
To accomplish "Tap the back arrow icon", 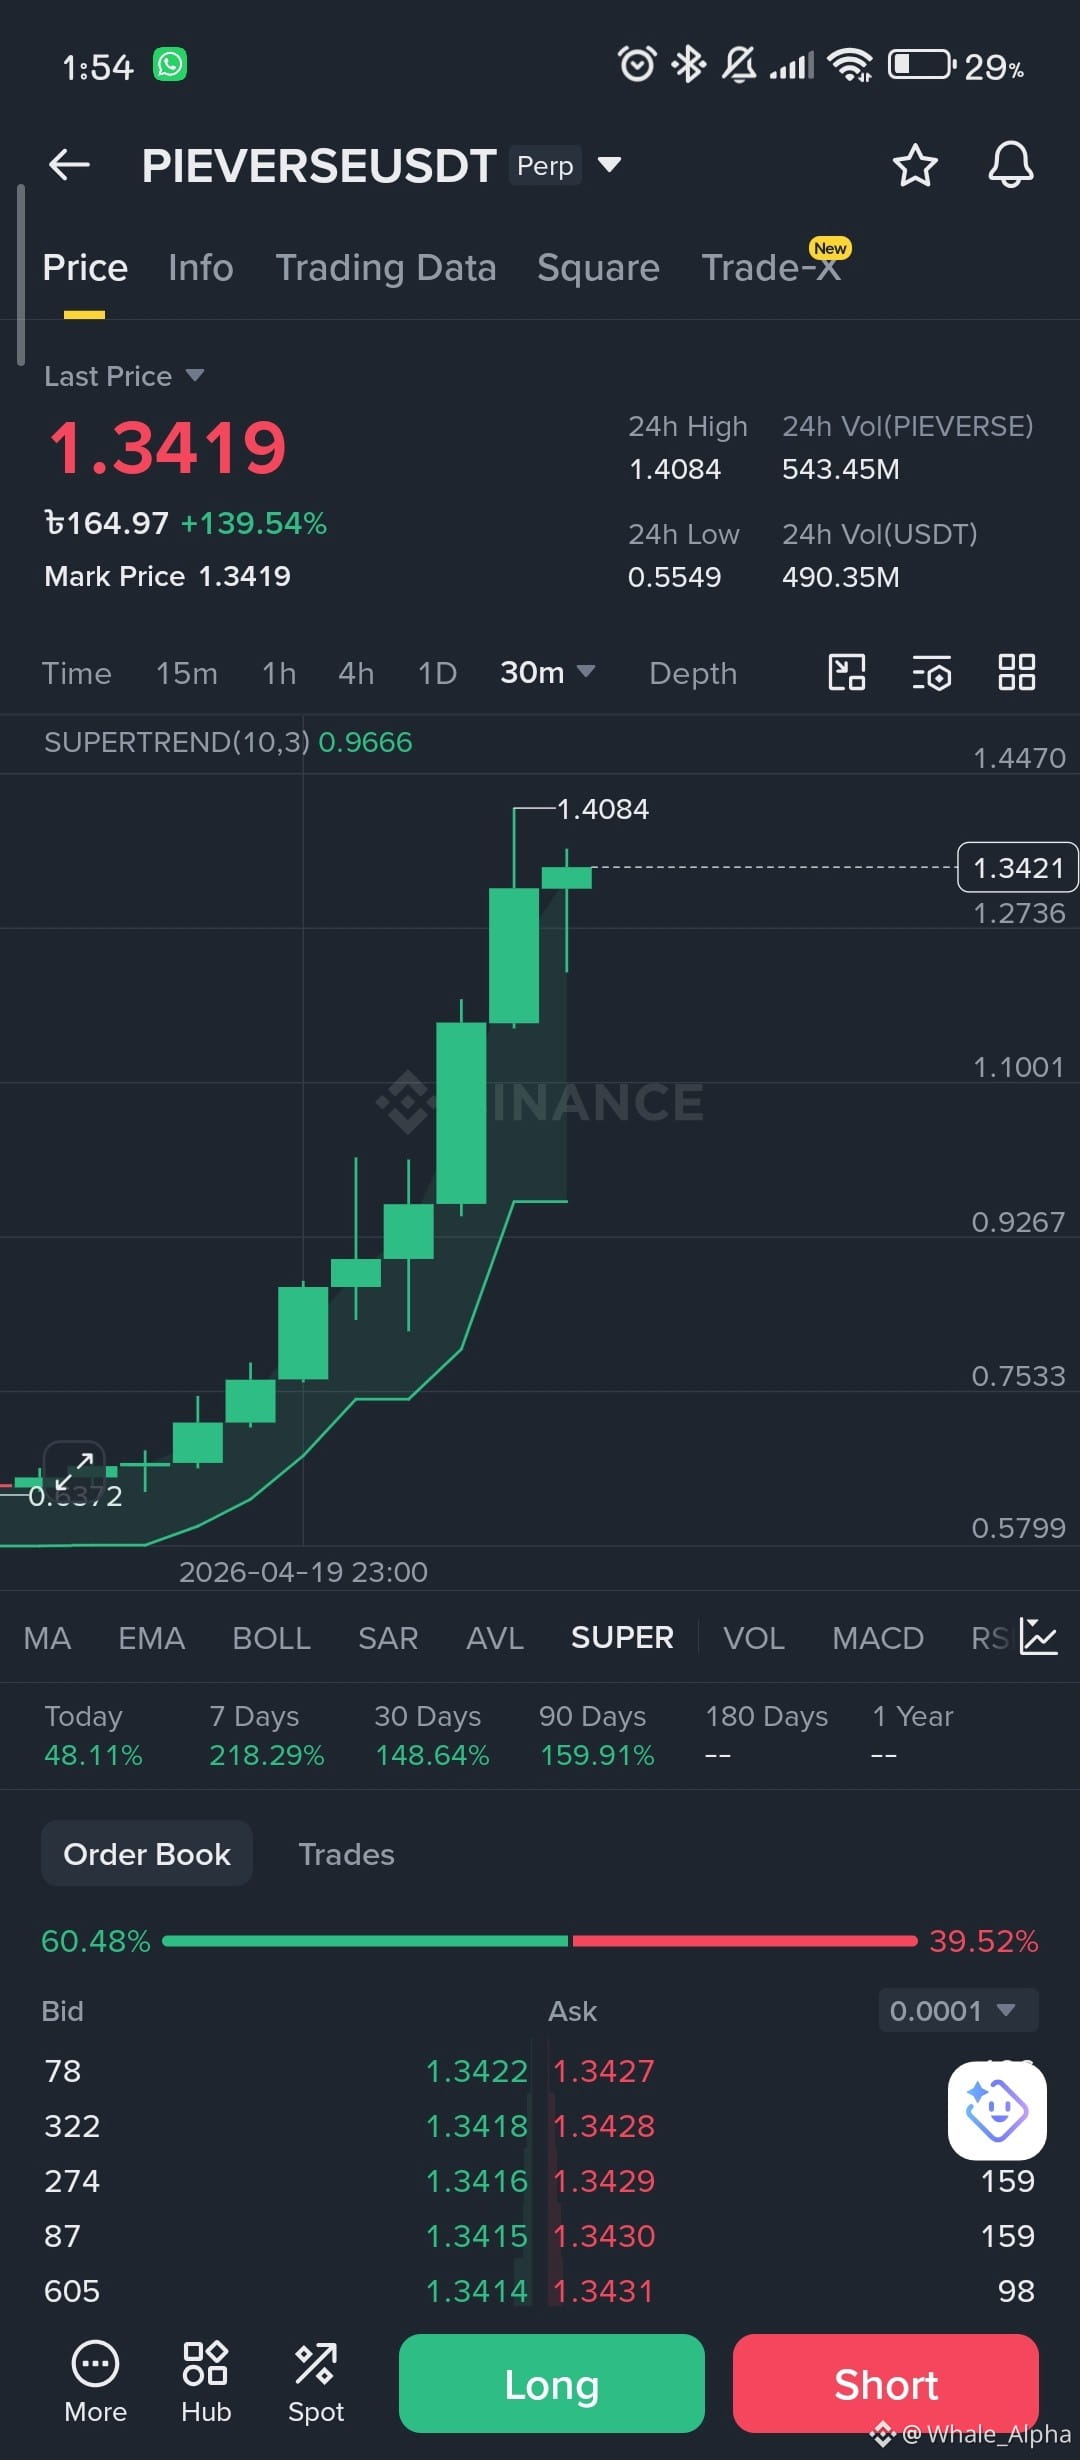I will coord(69,165).
